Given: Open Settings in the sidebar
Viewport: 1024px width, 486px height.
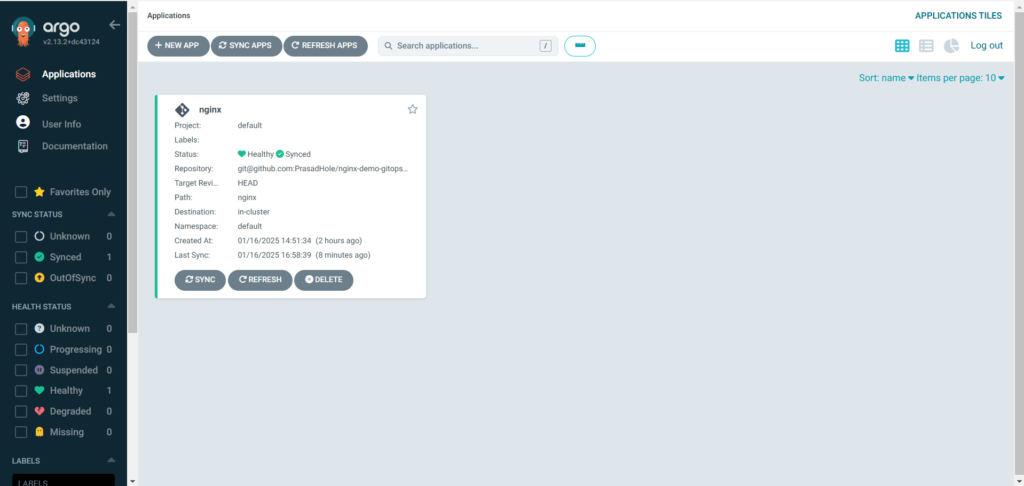Looking at the screenshot, I should 59,98.
